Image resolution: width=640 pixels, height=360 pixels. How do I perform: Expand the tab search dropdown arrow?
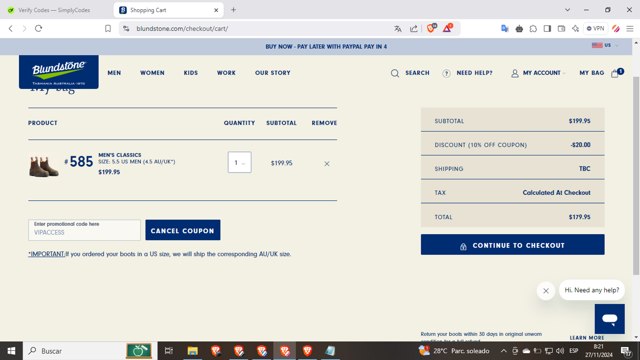click(567, 10)
